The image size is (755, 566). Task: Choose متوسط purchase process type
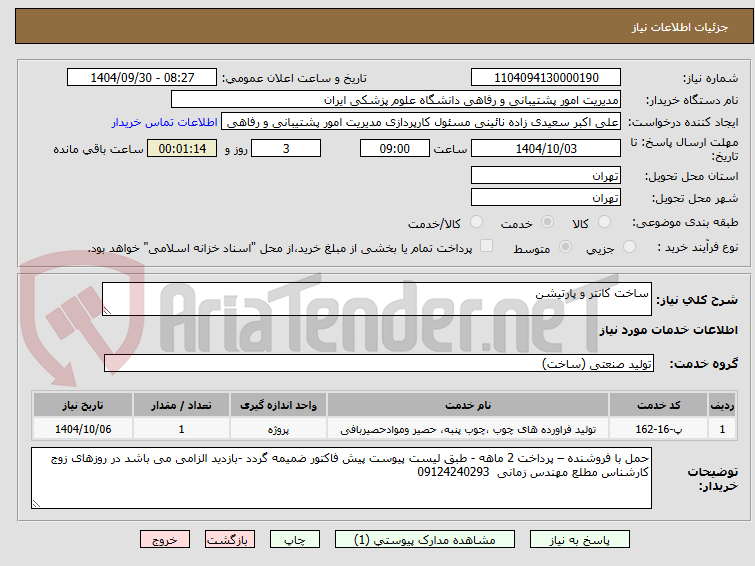[565, 247]
